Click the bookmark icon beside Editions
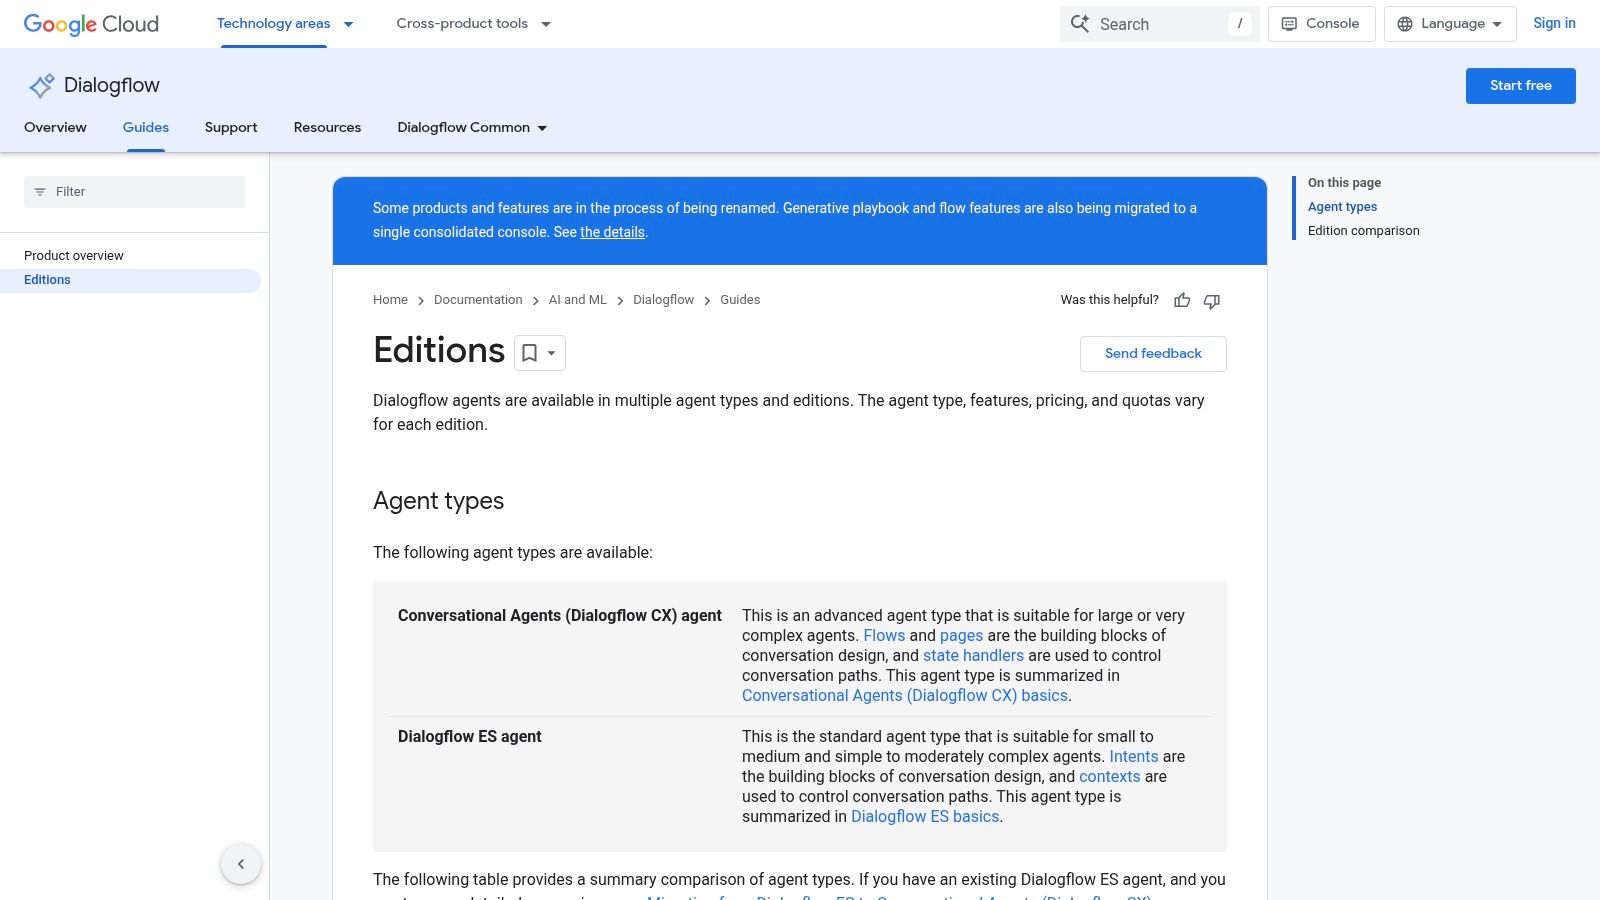 click(x=530, y=353)
